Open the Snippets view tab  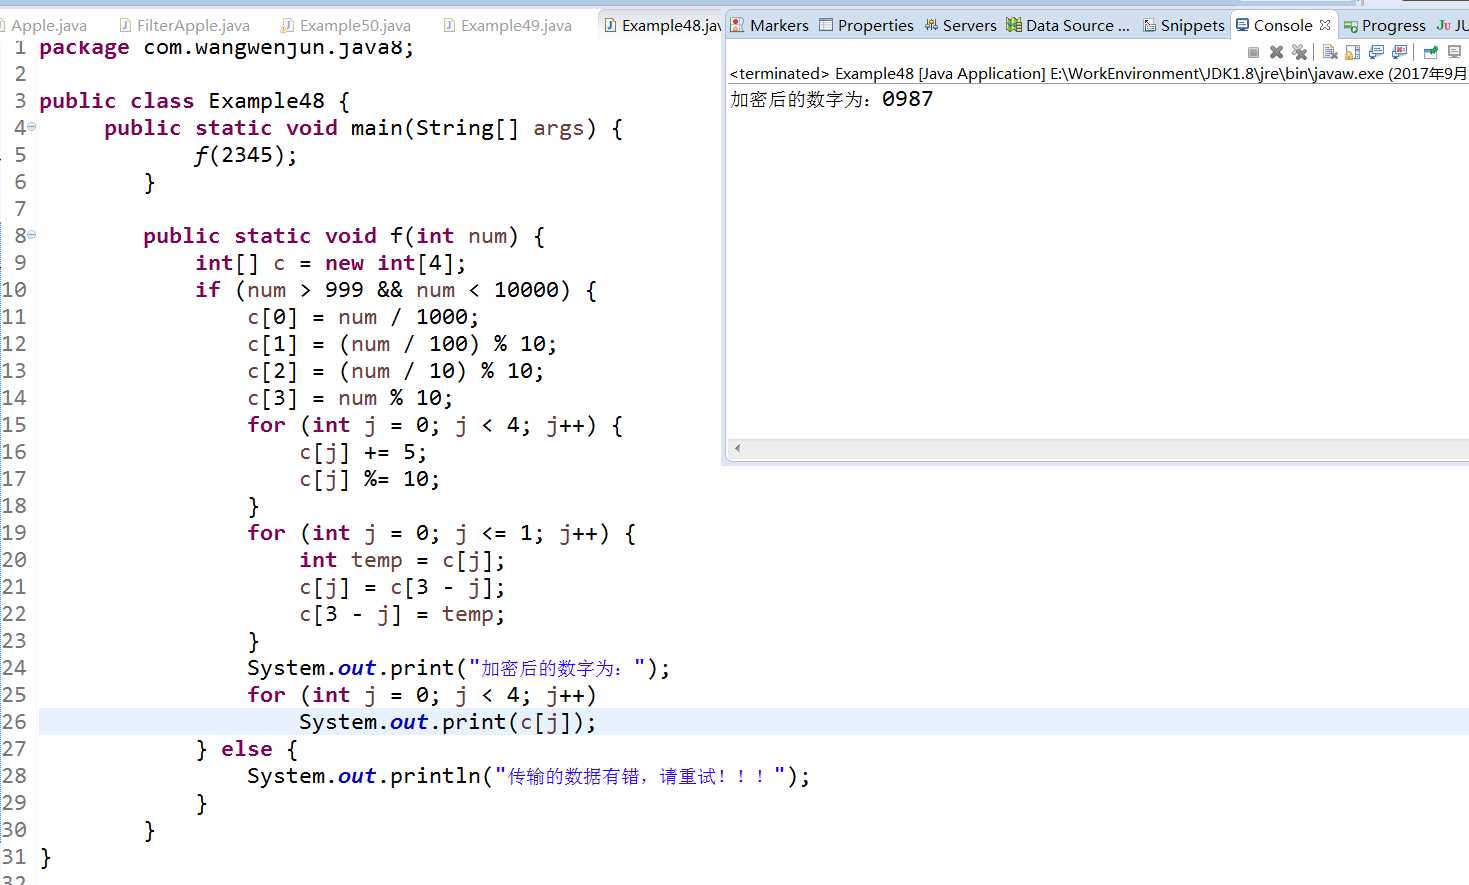[x=1183, y=25]
